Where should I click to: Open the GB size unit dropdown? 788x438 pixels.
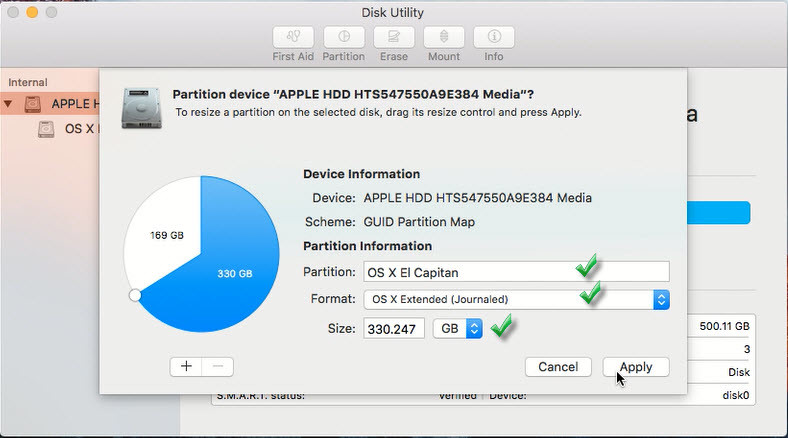458,328
